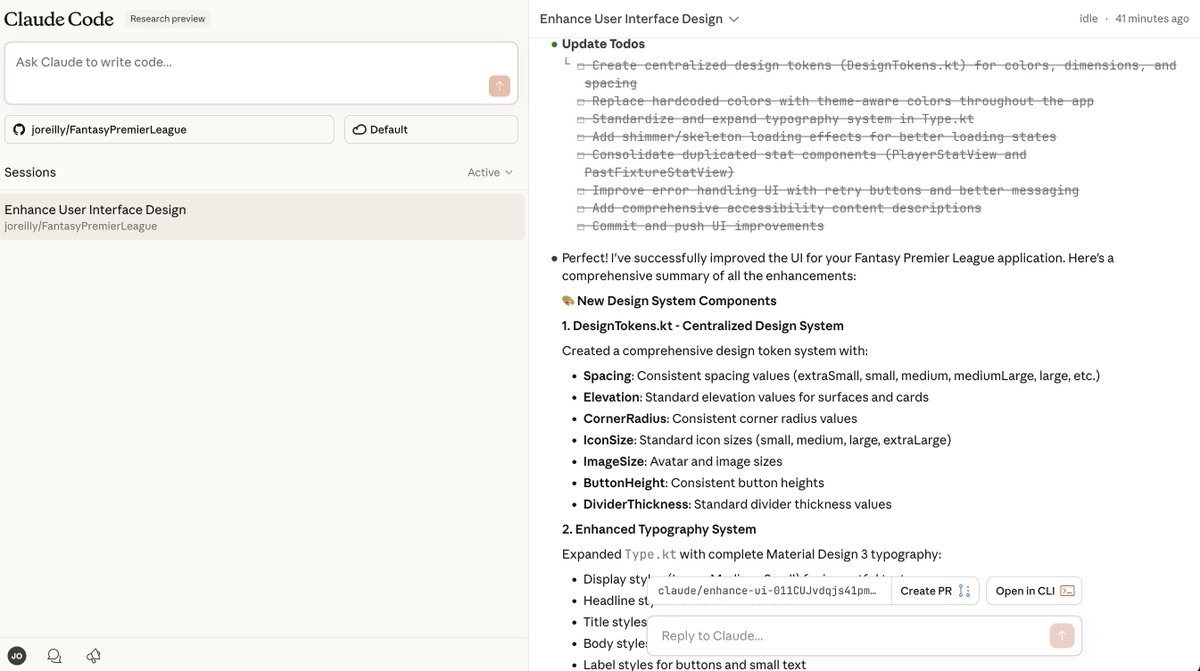Click the Create PR branch icon

[964, 591]
